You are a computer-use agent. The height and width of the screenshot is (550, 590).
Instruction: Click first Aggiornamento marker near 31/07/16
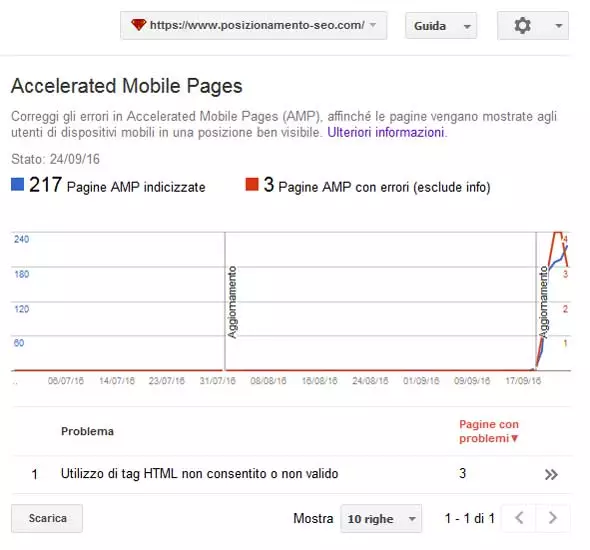tap(233, 302)
